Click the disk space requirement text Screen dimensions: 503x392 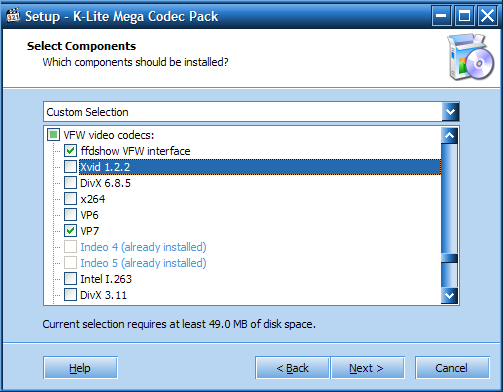coord(179,324)
